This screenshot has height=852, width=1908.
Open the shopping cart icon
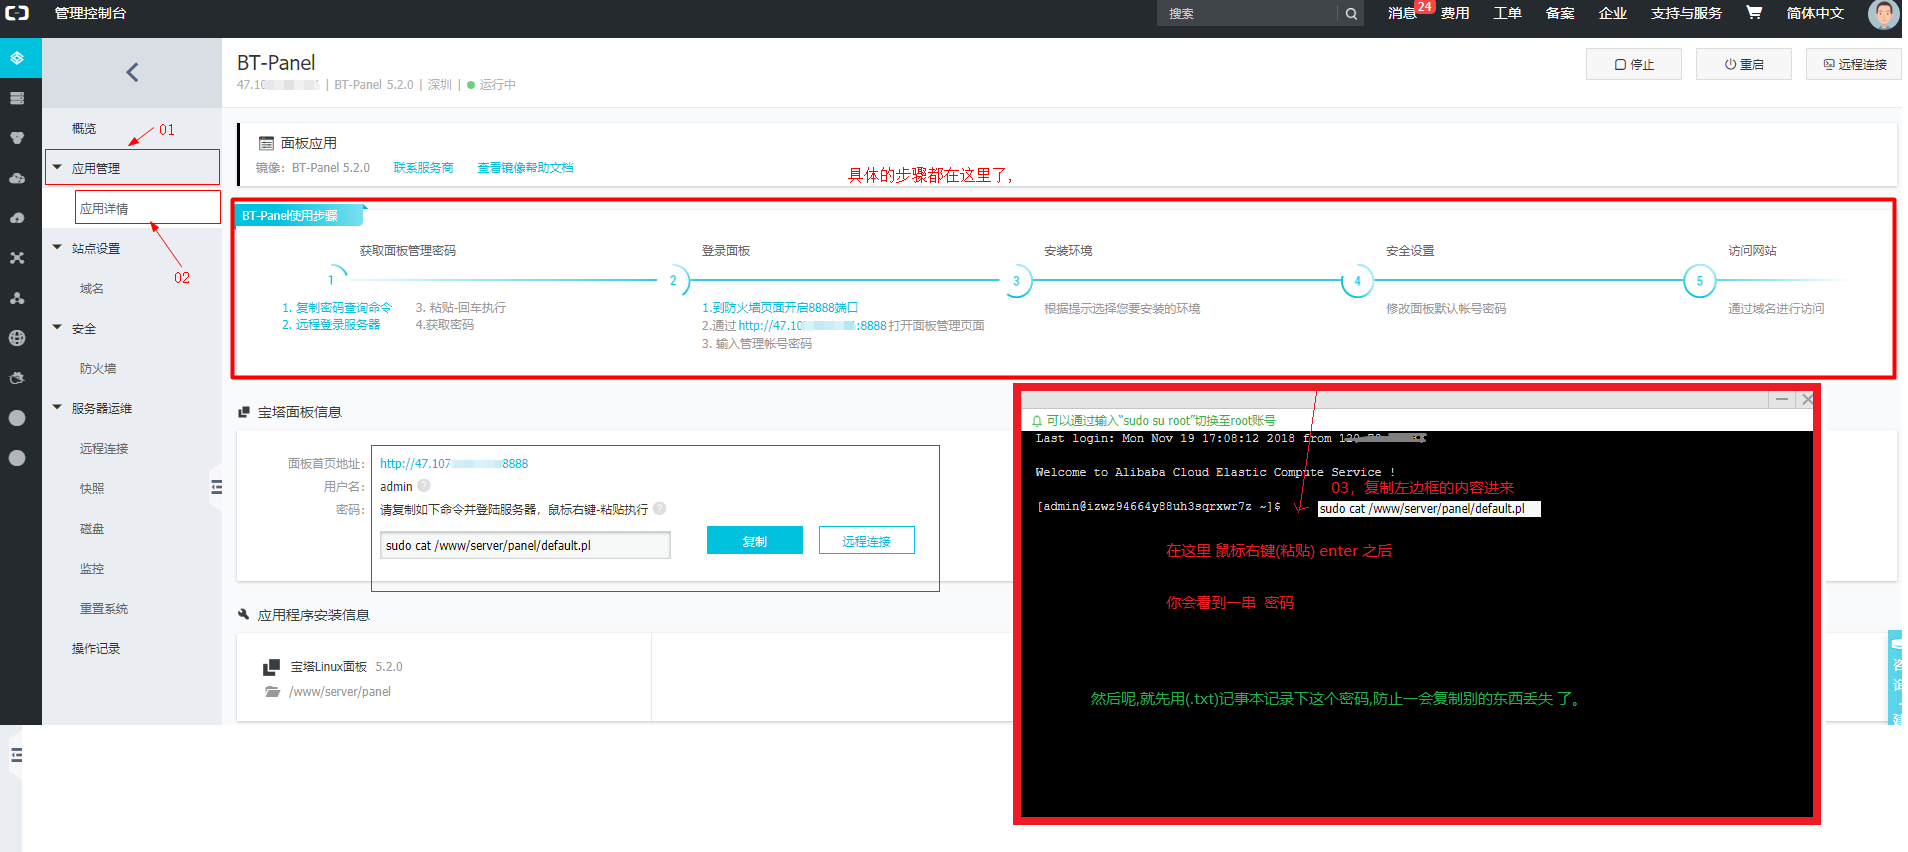[x=1754, y=13]
